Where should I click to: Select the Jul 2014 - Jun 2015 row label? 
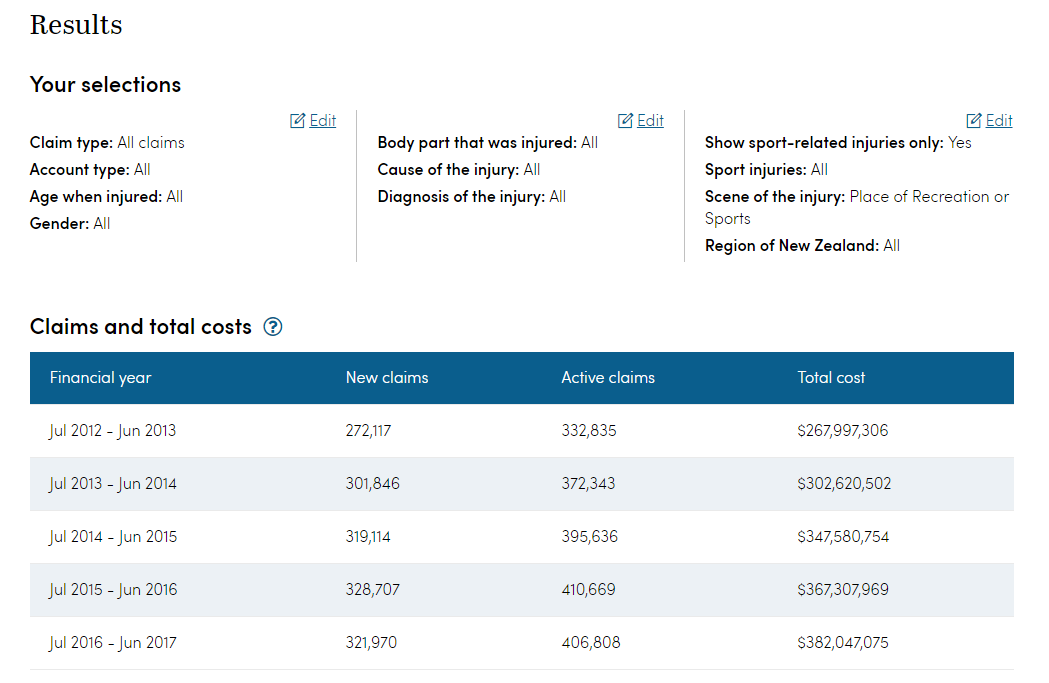click(x=113, y=537)
